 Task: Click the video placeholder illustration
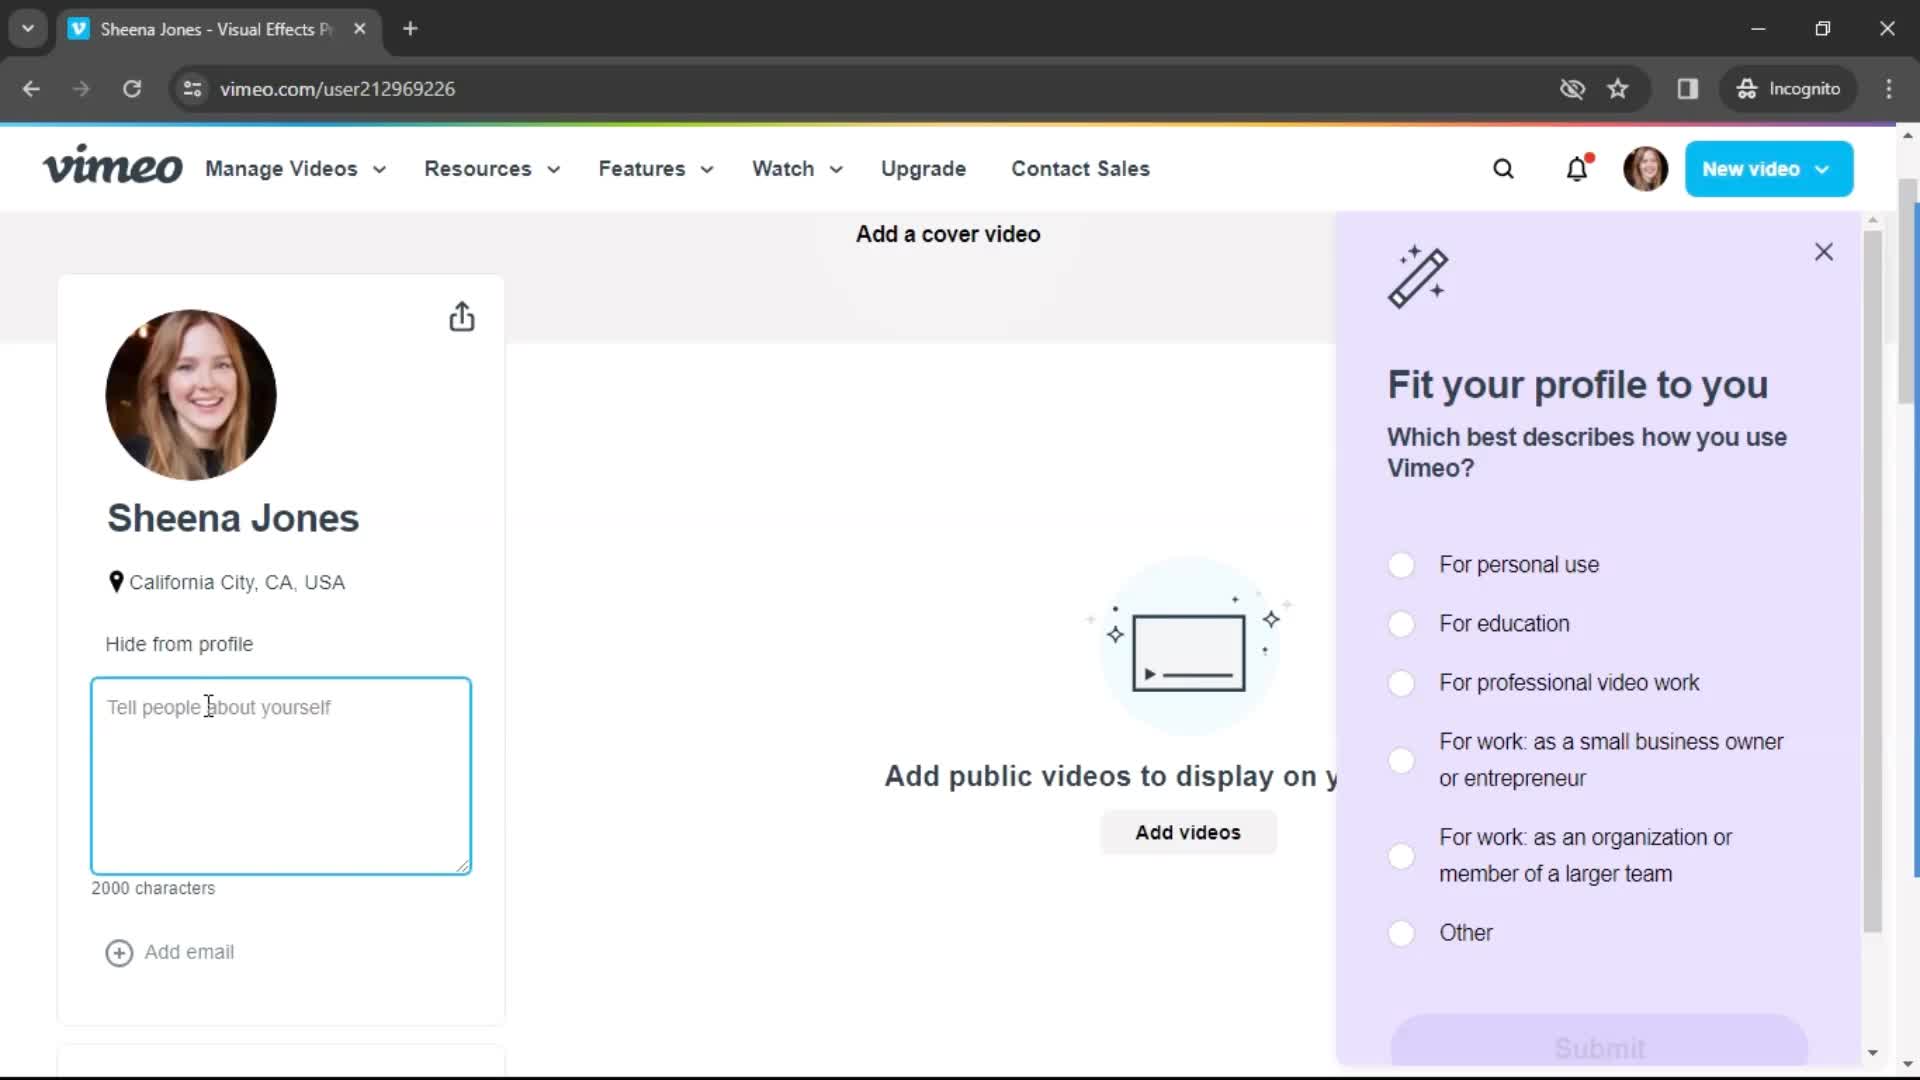pos(1188,646)
